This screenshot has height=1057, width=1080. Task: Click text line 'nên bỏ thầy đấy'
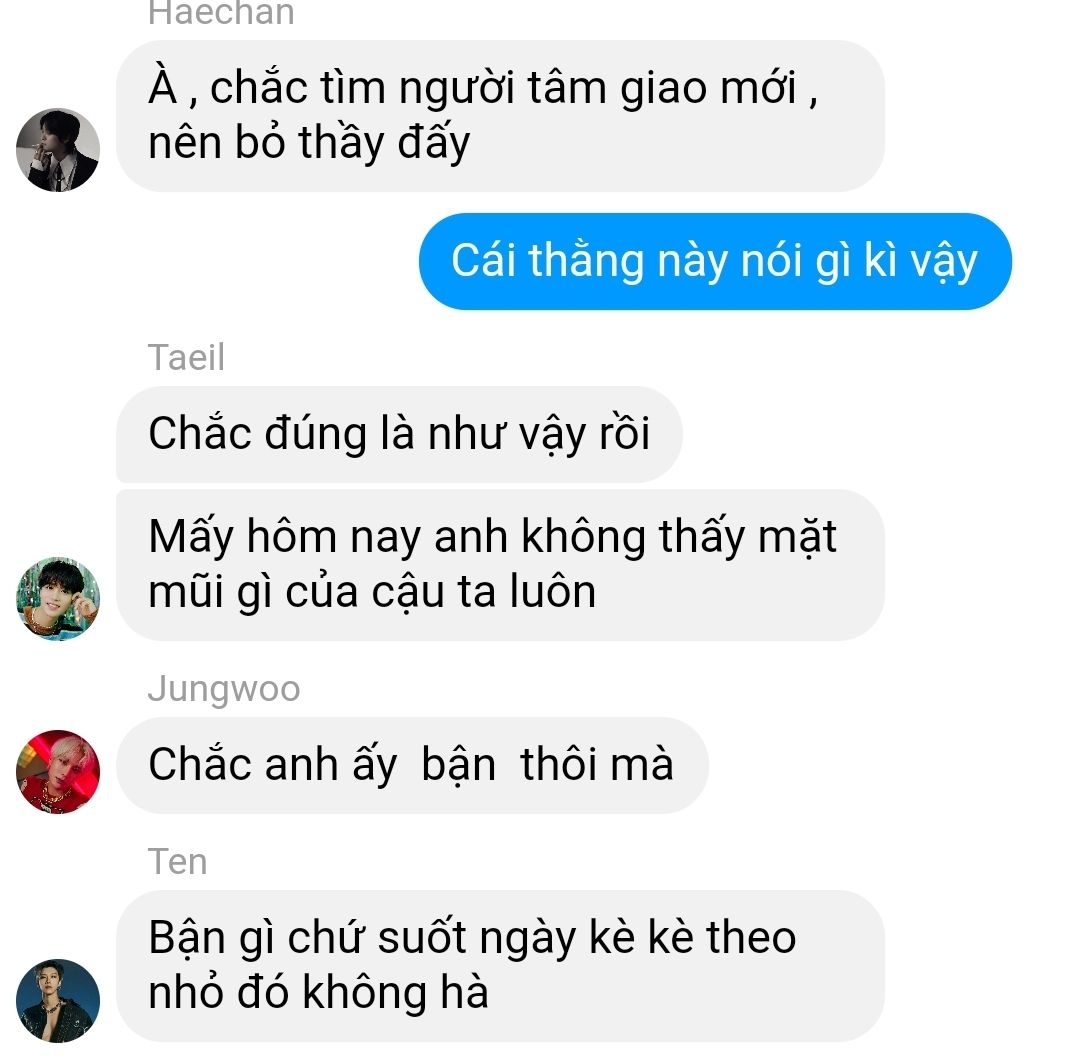(309, 143)
